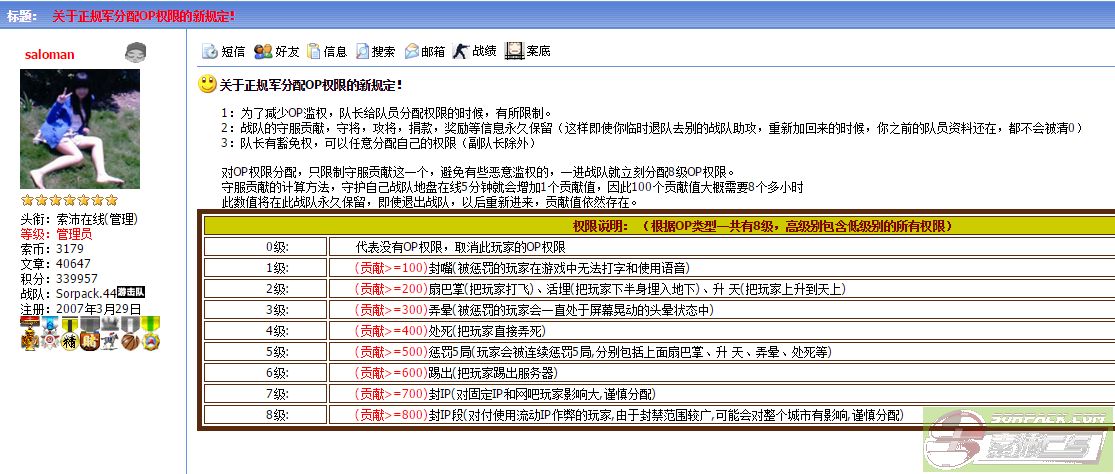Select the gold cross medal with red ribbon

click(x=29, y=341)
